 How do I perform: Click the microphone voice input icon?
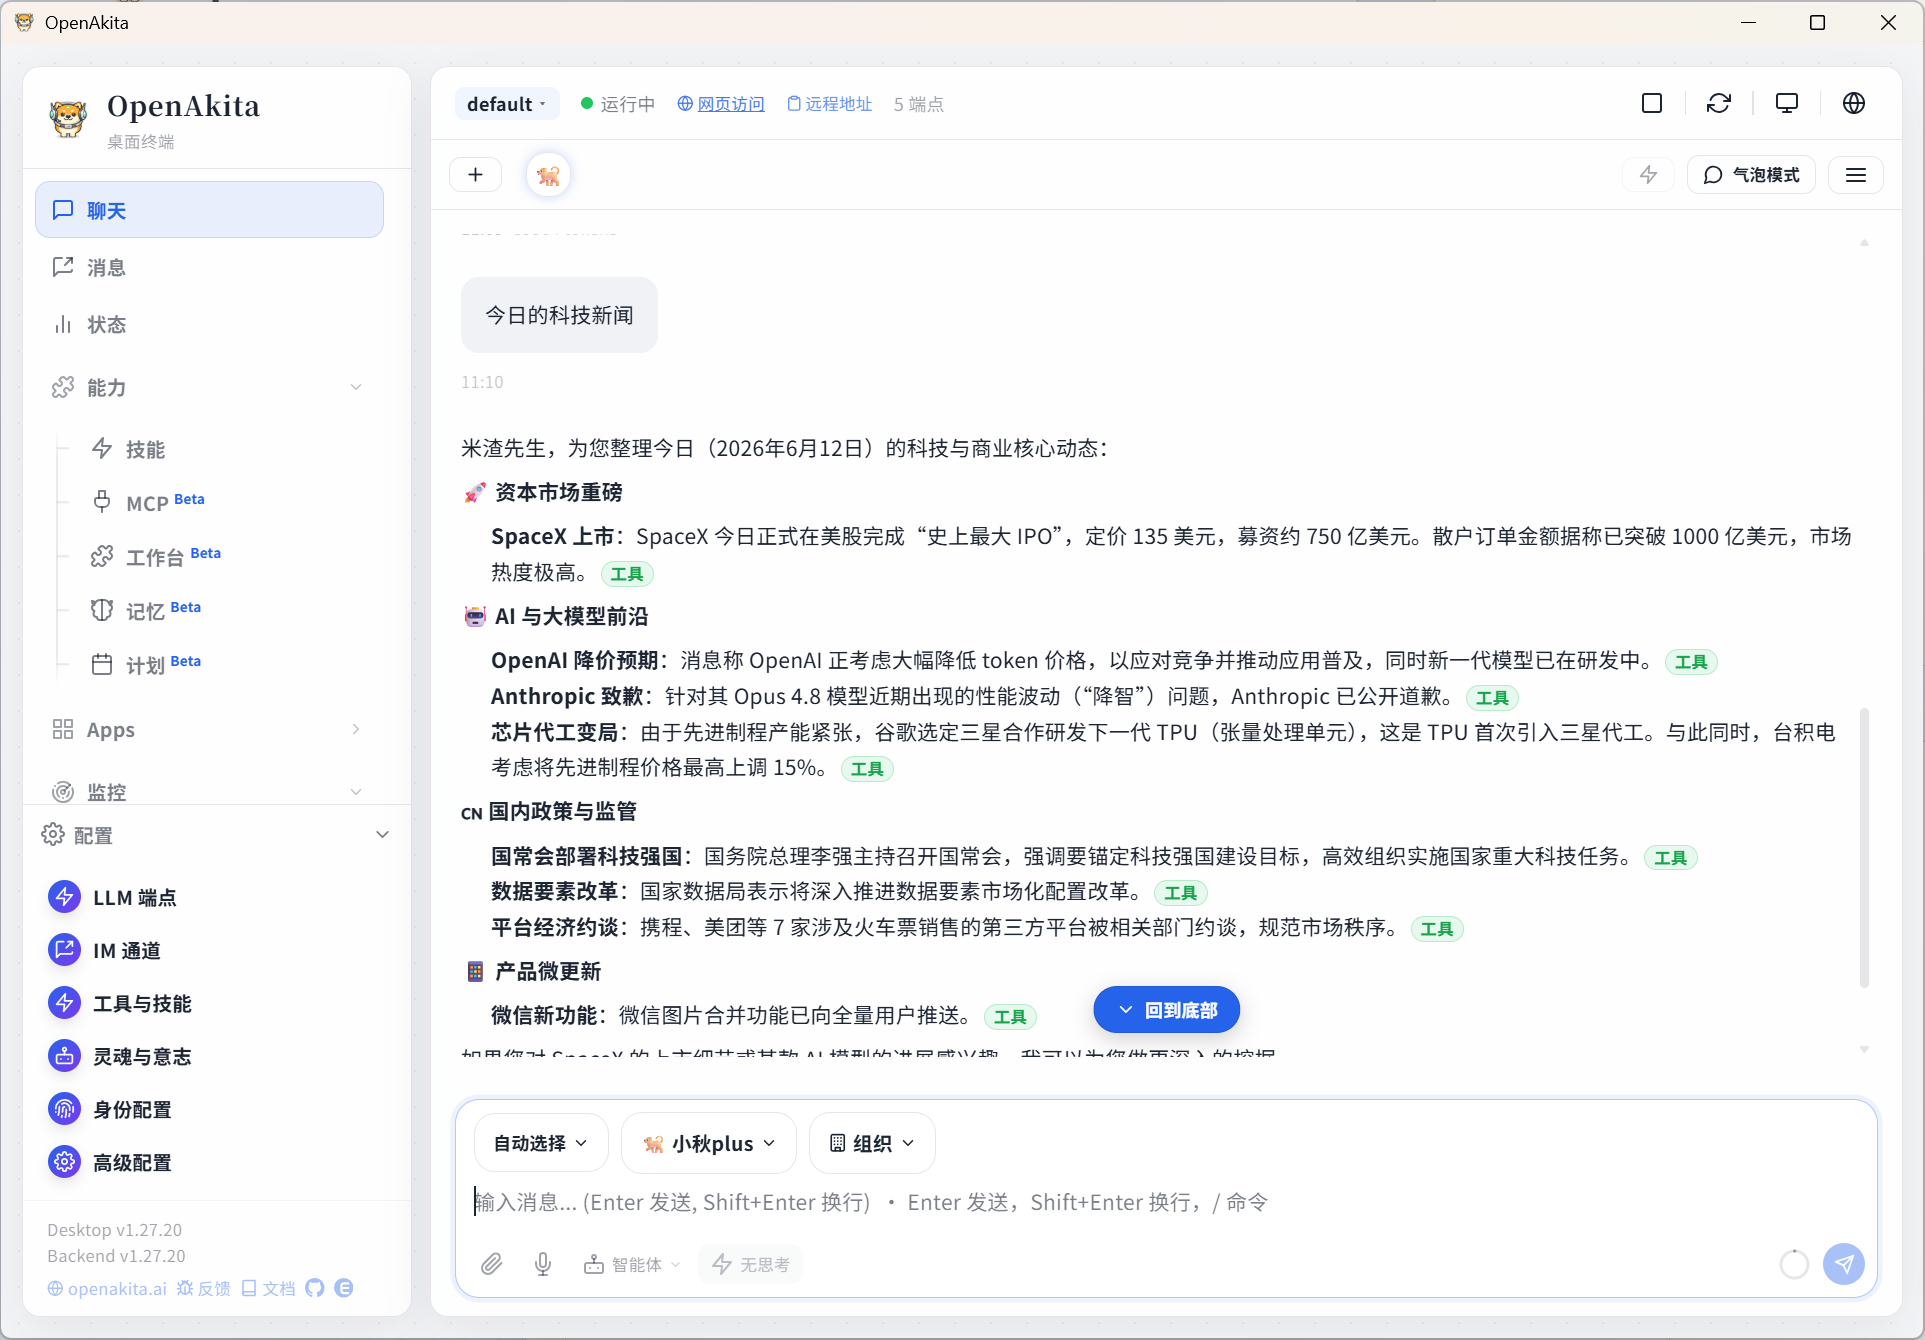[x=543, y=1264]
